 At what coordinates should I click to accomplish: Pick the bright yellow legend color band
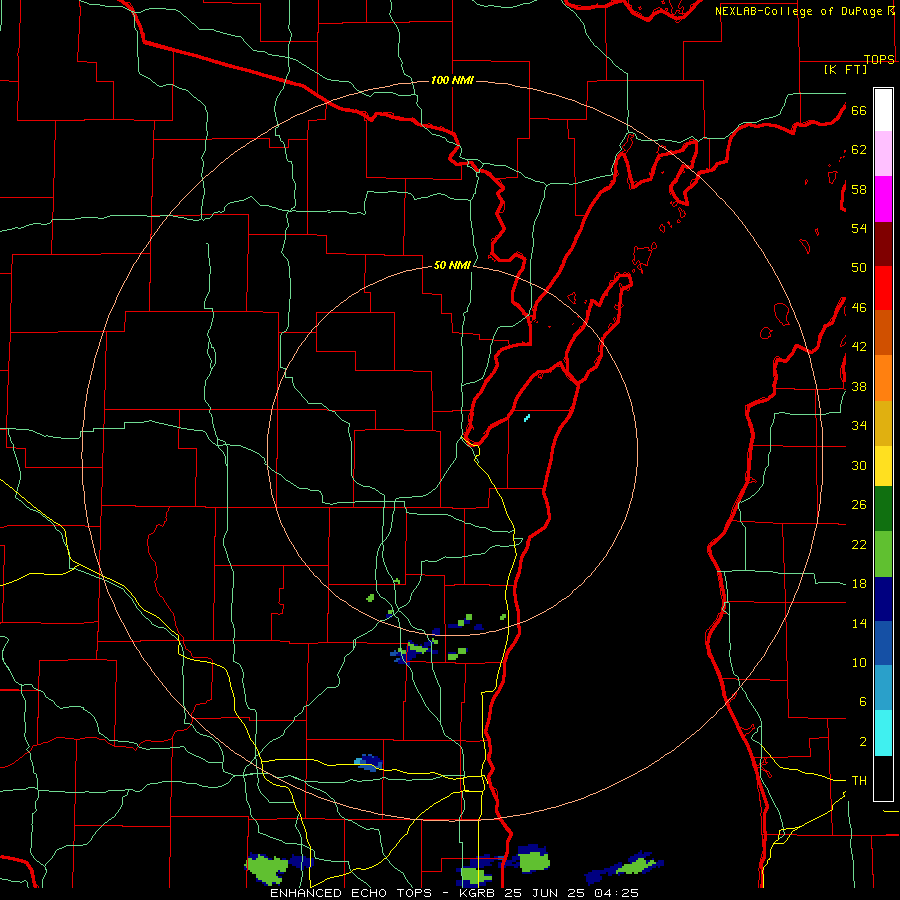click(x=883, y=465)
